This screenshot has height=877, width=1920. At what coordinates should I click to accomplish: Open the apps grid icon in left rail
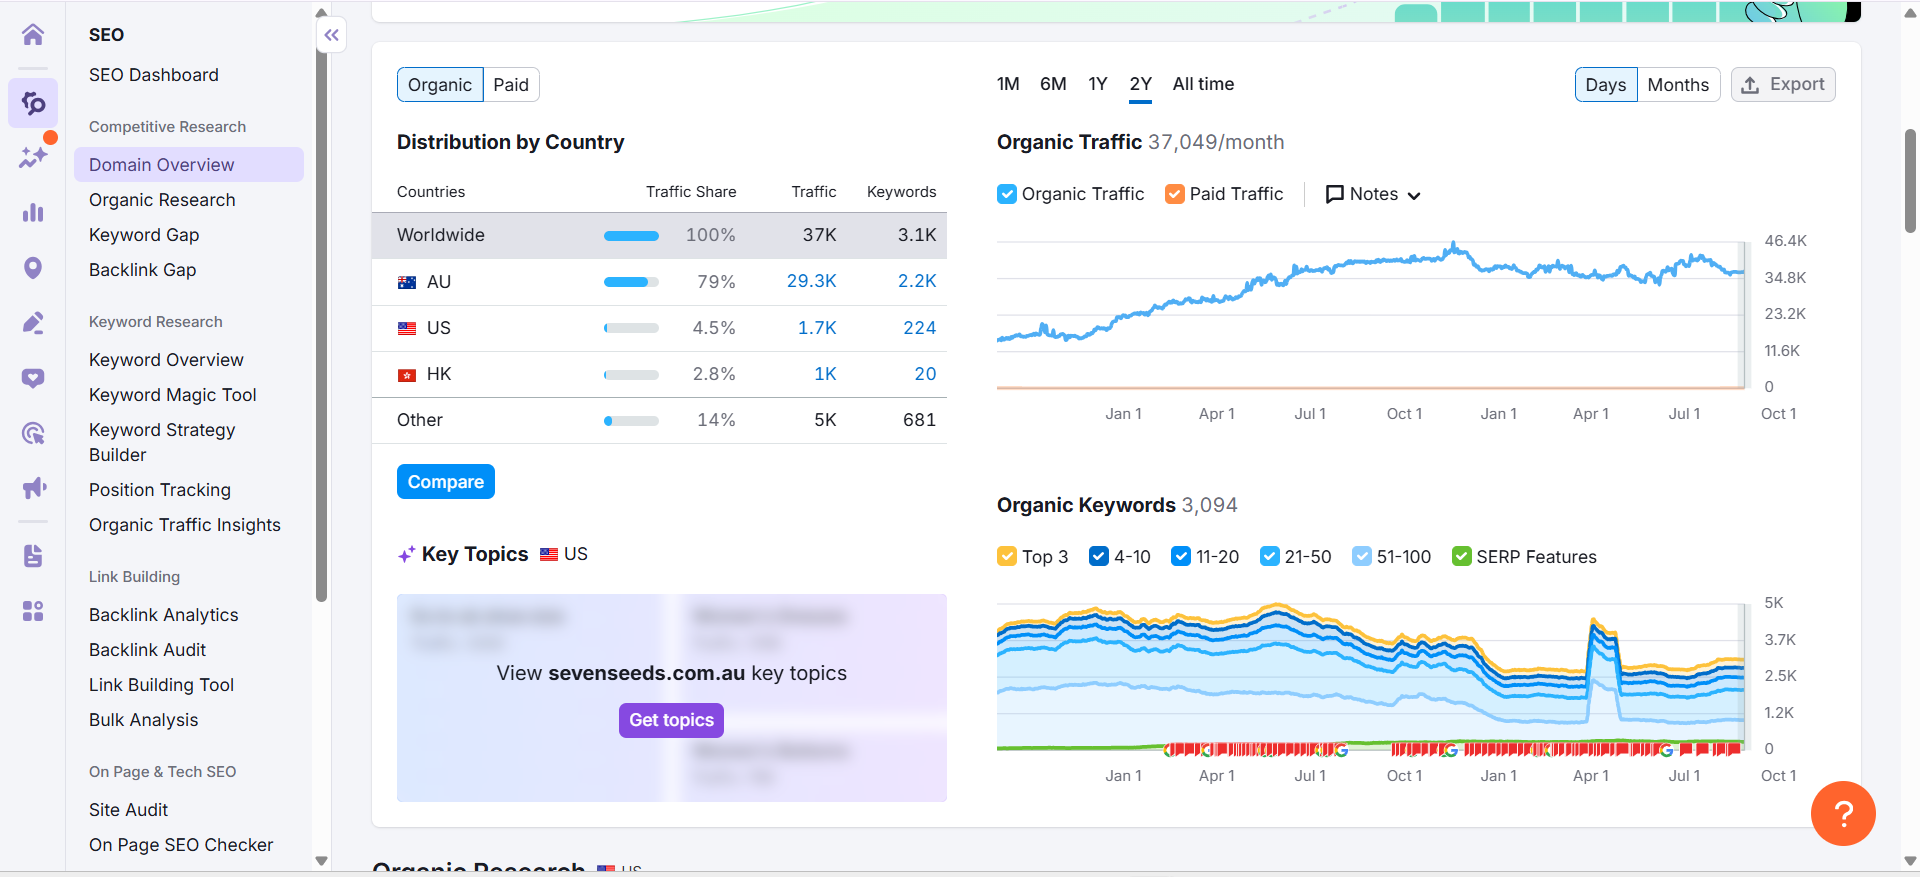tap(33, 611)
